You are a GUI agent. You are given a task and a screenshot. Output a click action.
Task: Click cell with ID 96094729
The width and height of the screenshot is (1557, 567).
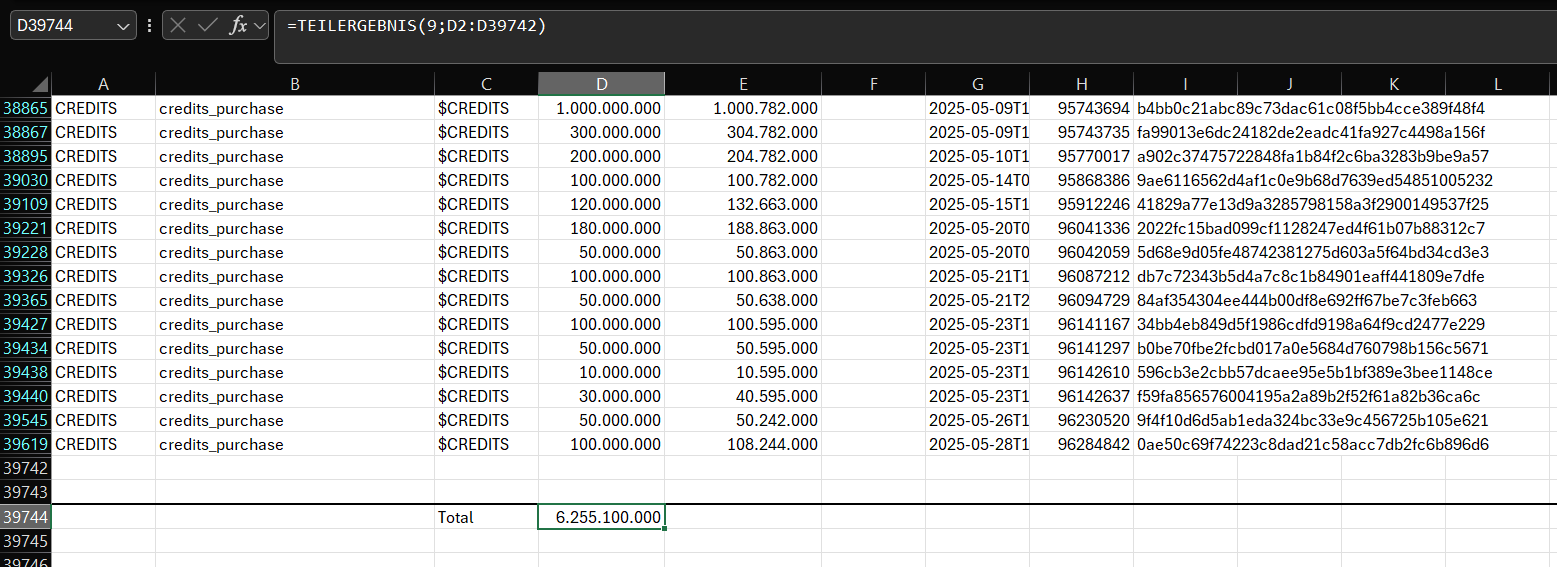[1081, 300]
